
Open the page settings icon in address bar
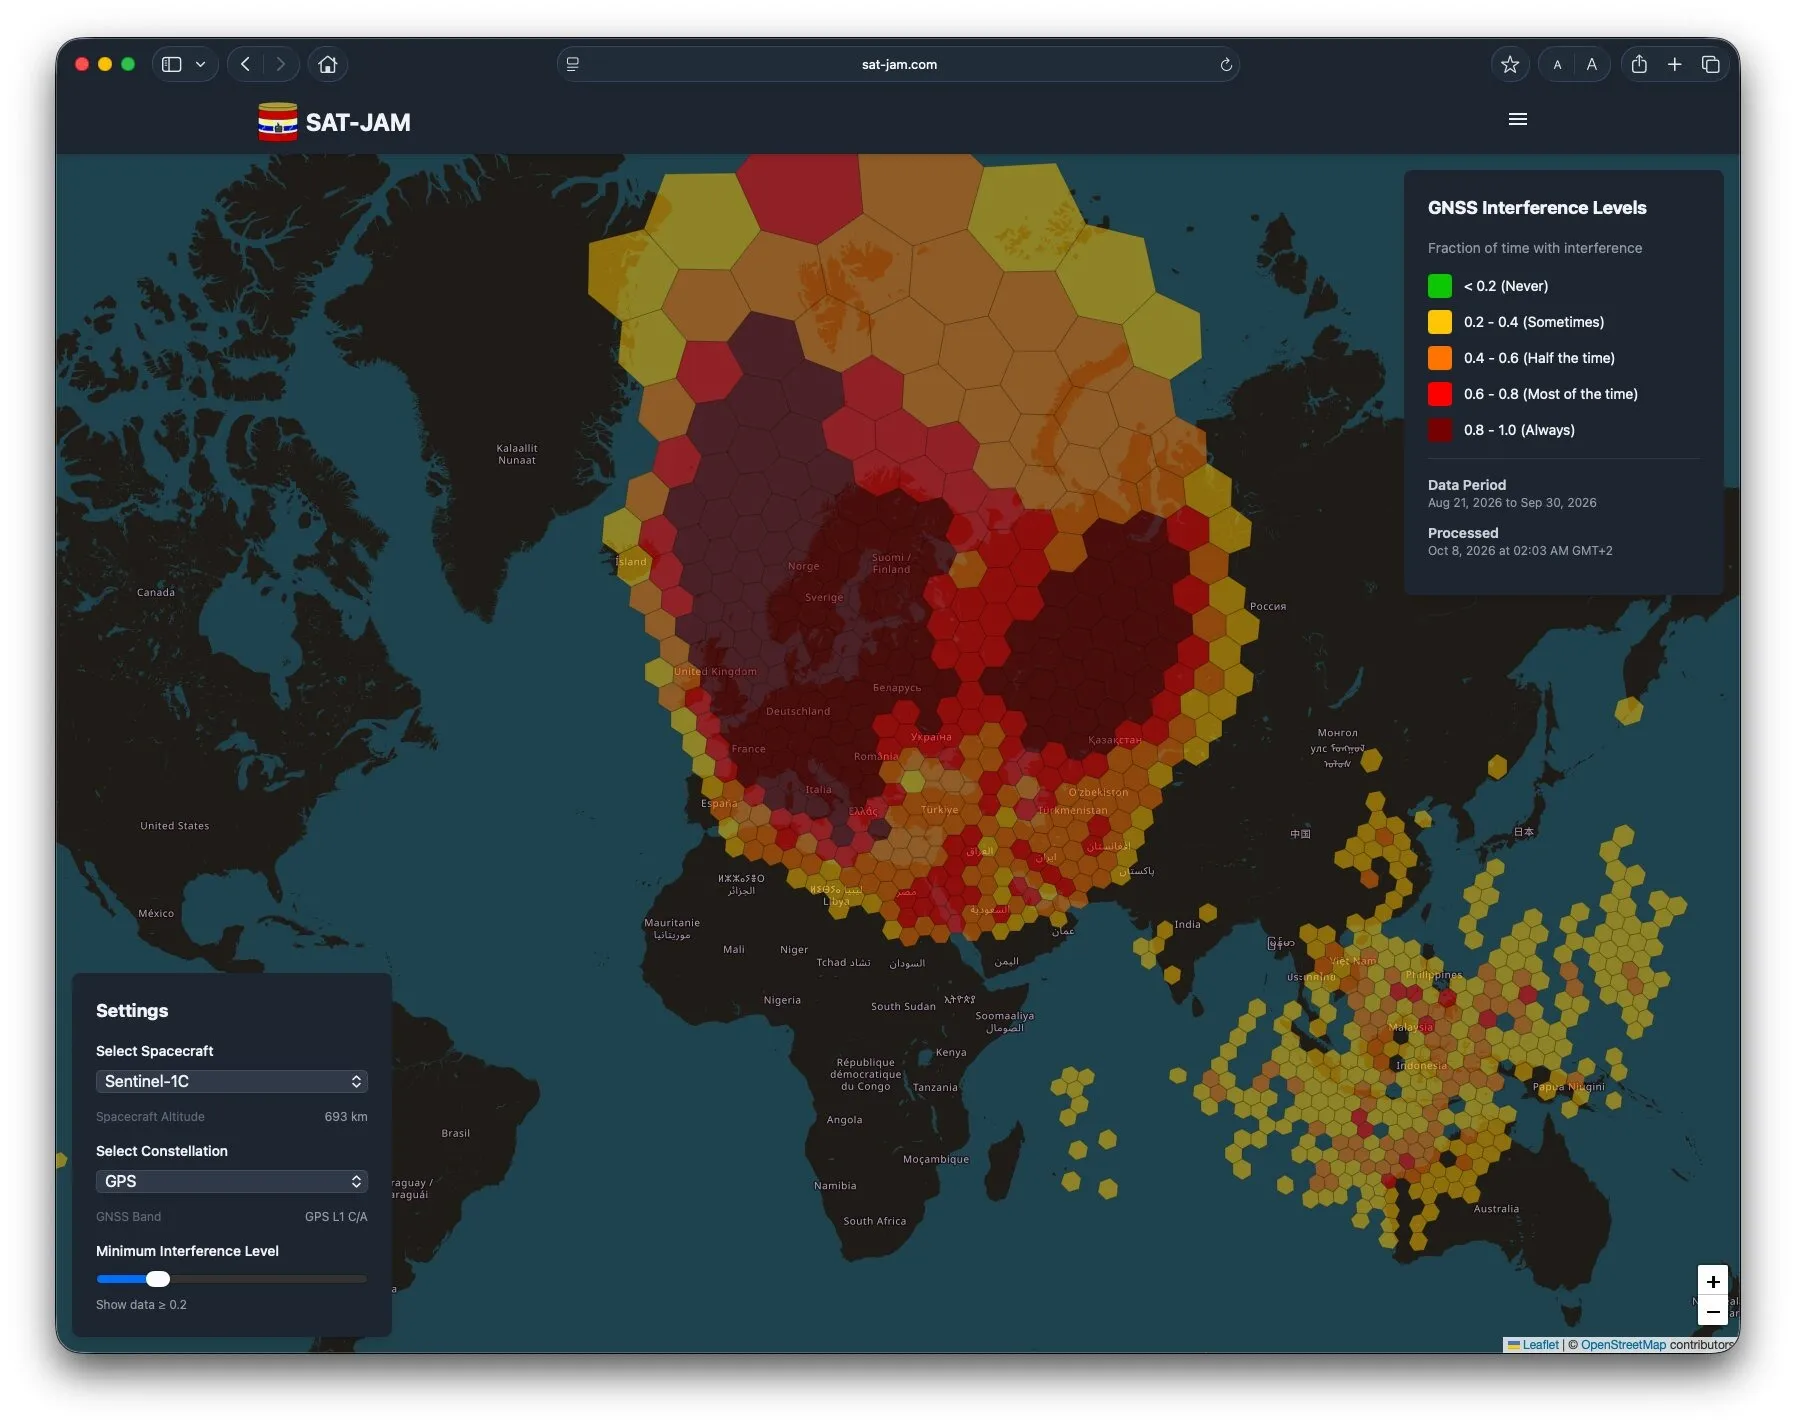click(573, 64)
